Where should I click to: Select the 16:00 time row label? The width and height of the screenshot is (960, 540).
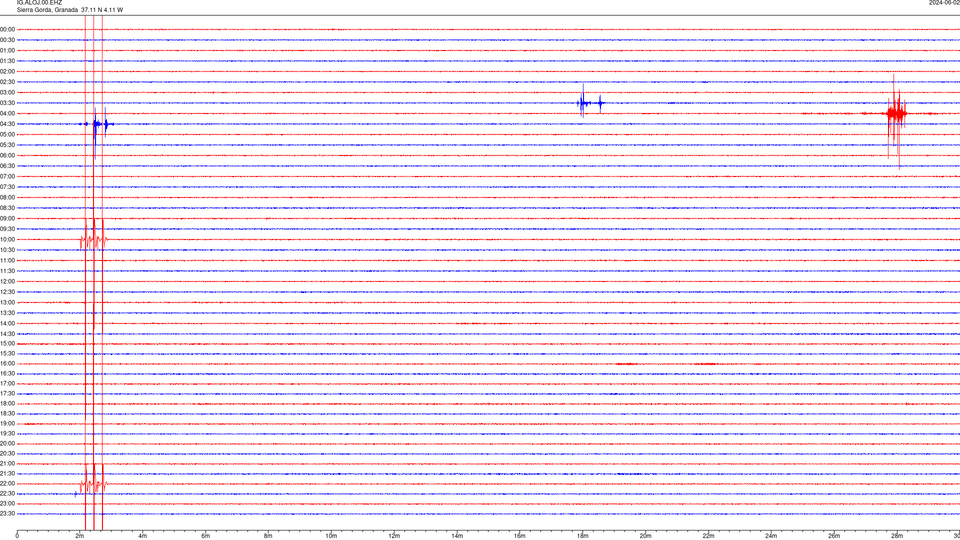point(8,364)
